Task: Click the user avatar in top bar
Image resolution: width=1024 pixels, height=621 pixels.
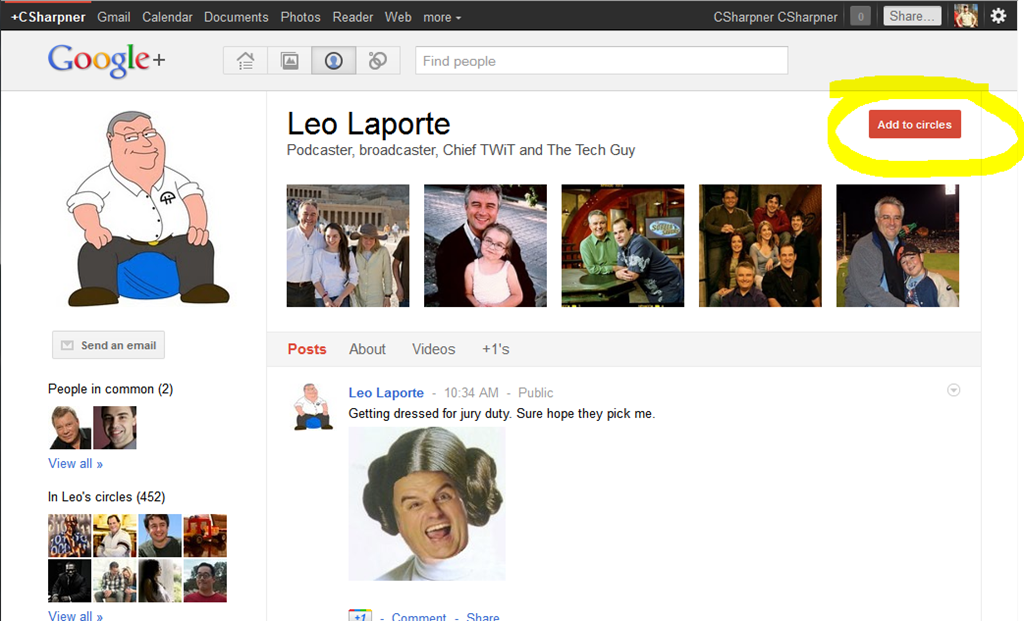Action: point(965,16)
